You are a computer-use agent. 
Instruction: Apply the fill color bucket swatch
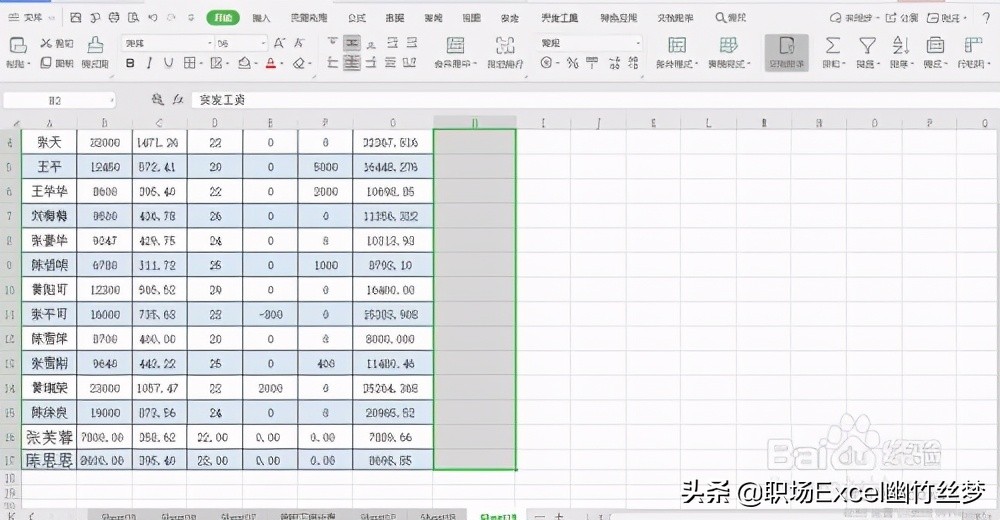[244, 63]
